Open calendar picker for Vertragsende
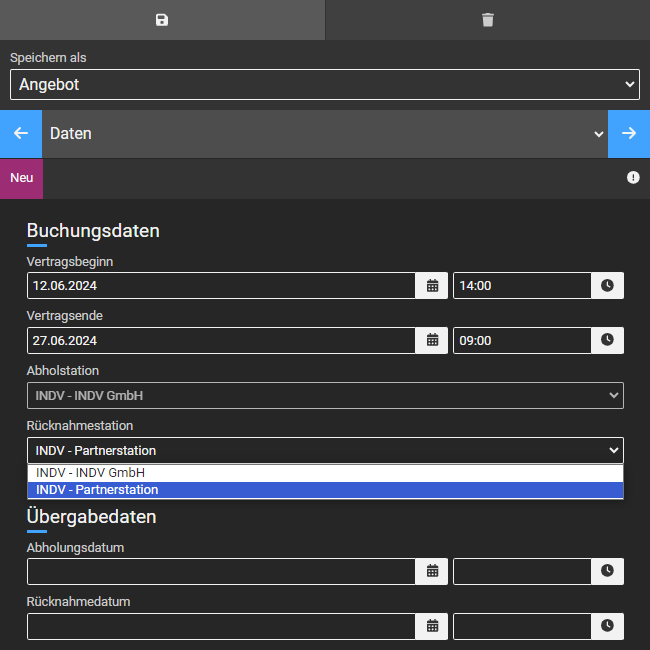 pos(432,340)
